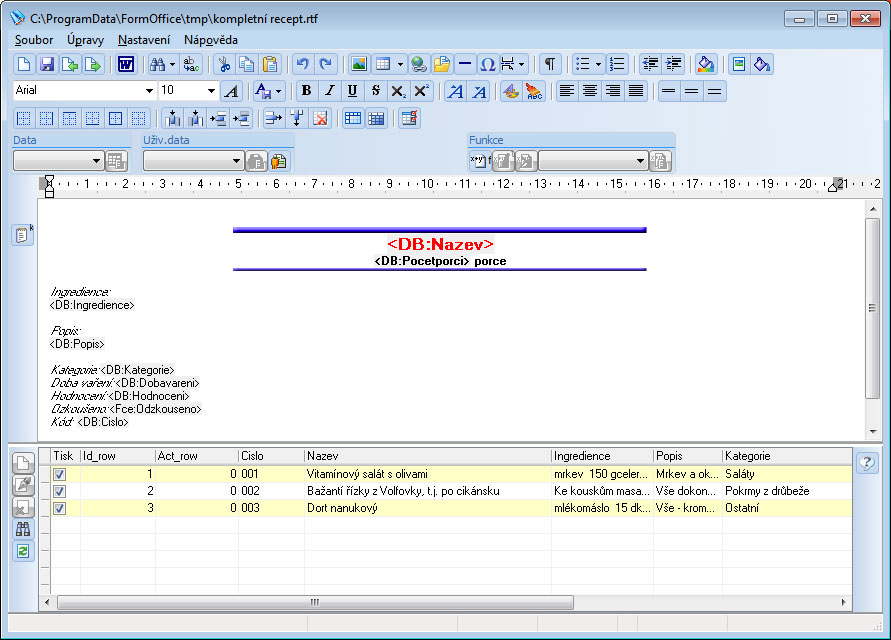This screenshot has height=640, width=891.
Task: Decrease the paragraph indent
Action: pyautogui.click(x=650, y=64)
